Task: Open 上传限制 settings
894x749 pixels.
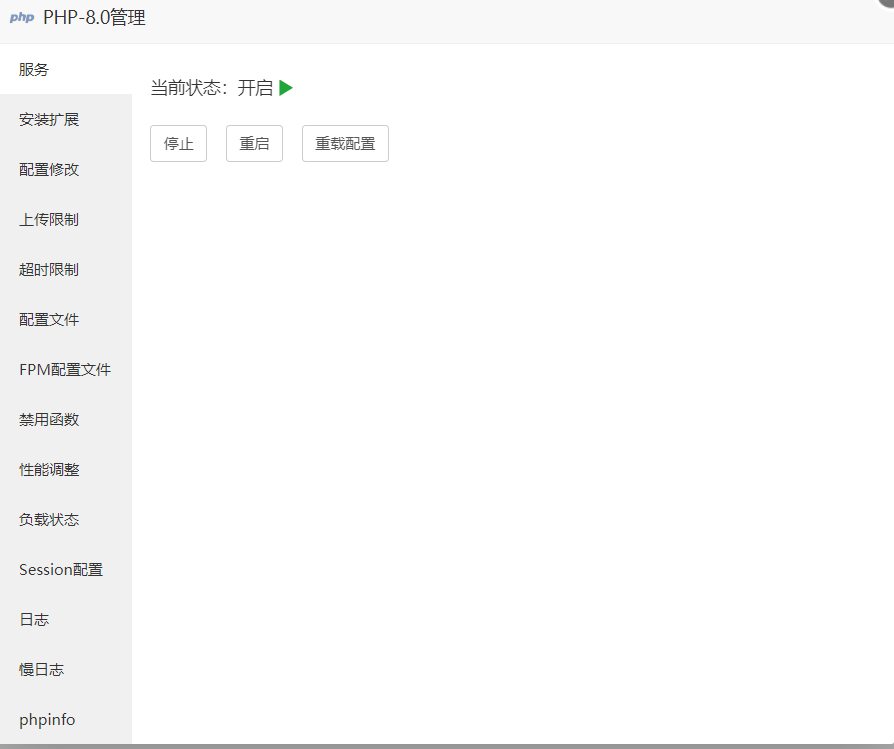Action: pyautogui.click(x=66, y=219)
